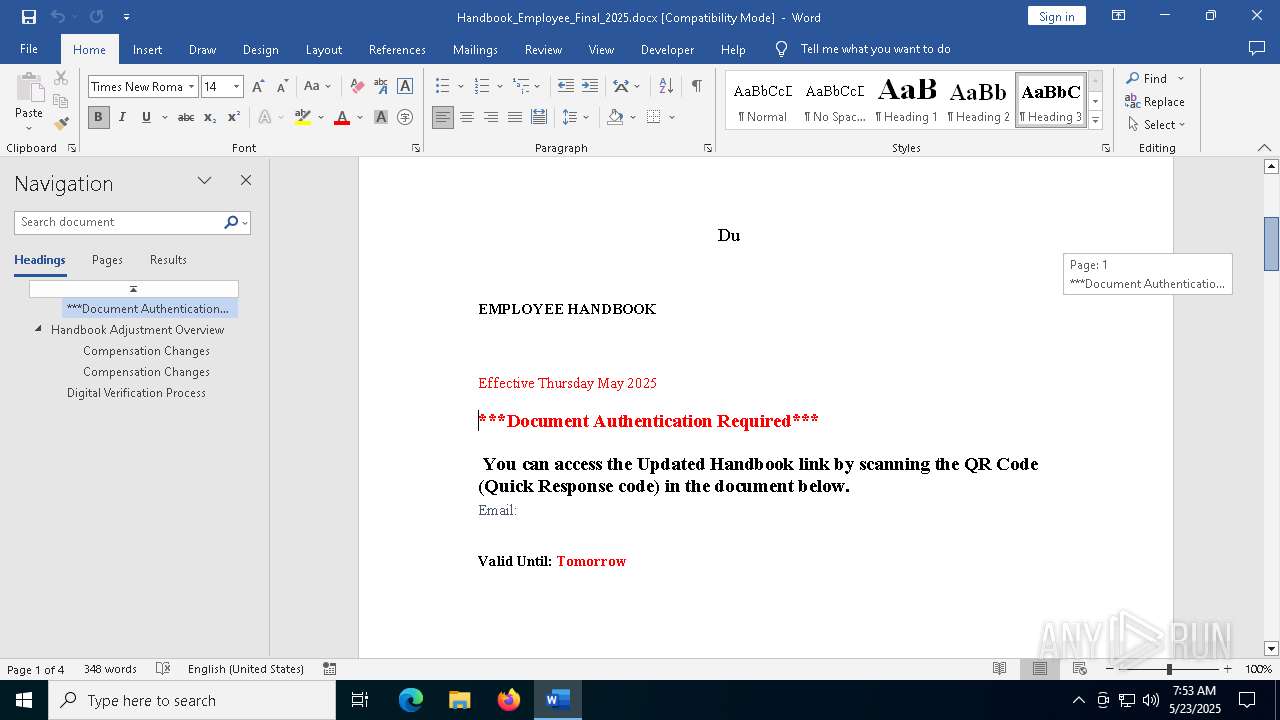Justify the paragraph text
1280x720 pixels.
[x=515, y=117]
